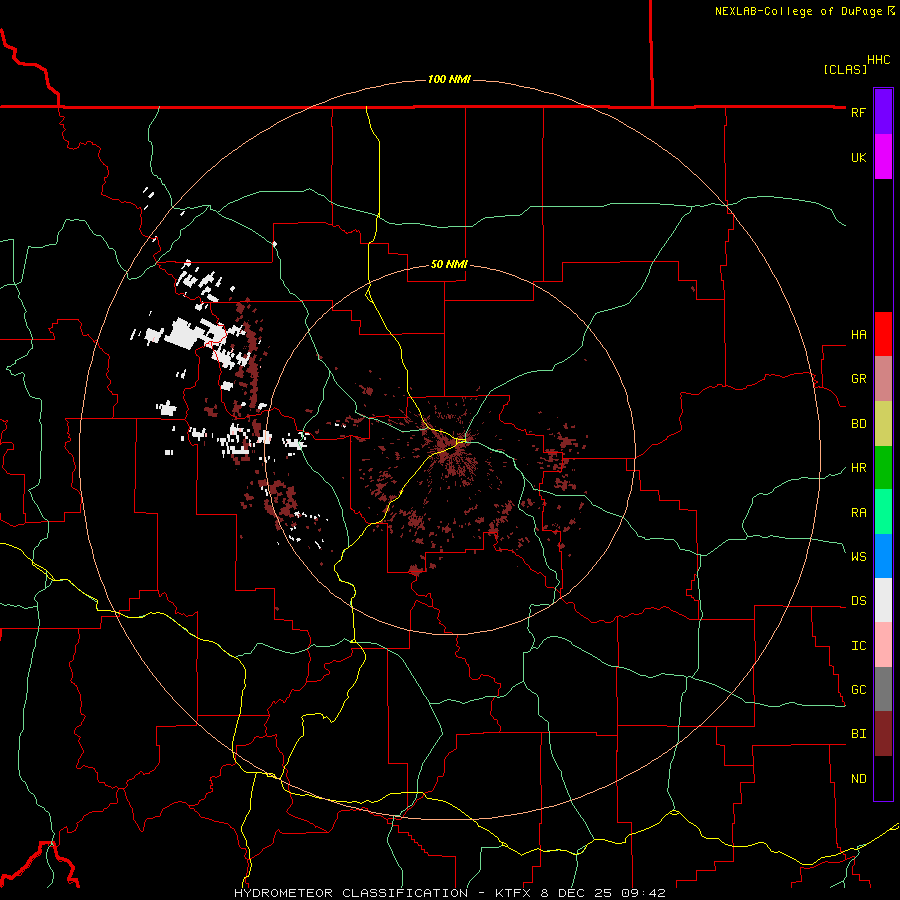Select the olive BD legend swatch

[x=883, y=424]
